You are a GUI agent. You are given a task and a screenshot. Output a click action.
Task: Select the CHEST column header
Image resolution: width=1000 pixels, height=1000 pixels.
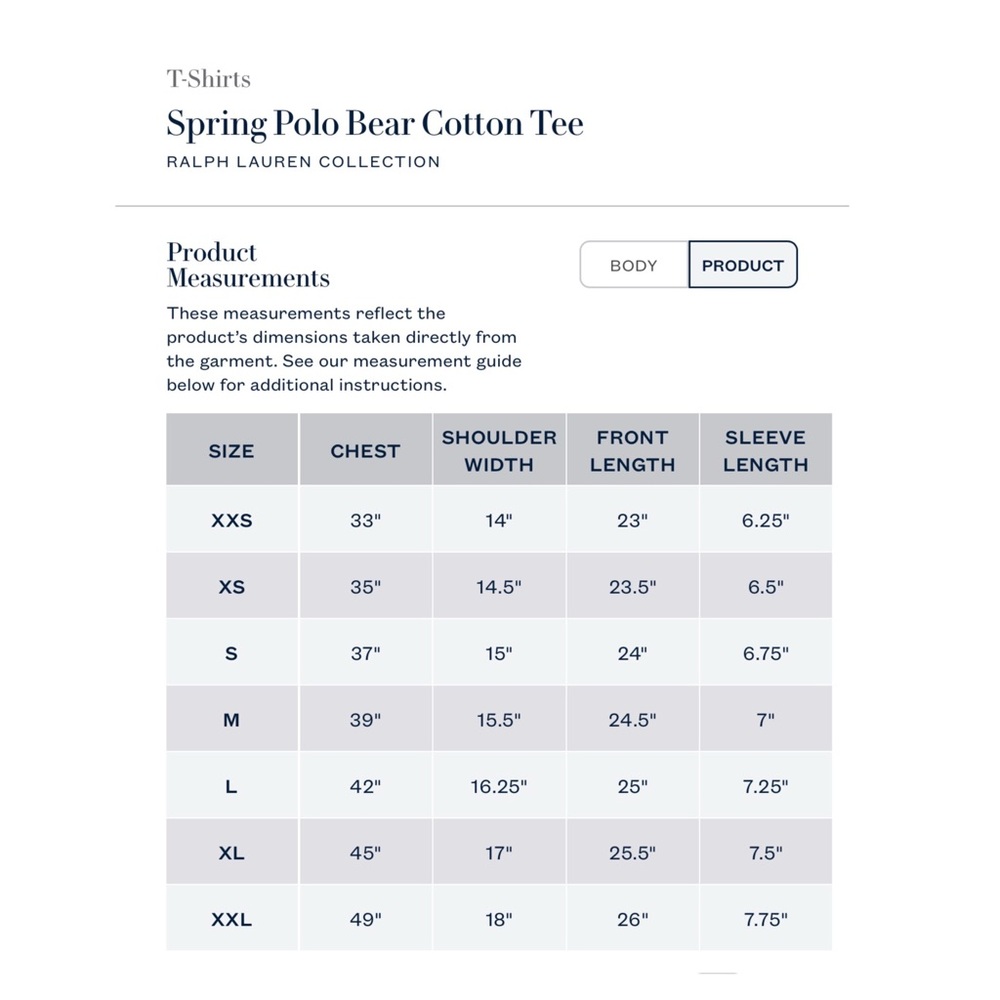365,450
